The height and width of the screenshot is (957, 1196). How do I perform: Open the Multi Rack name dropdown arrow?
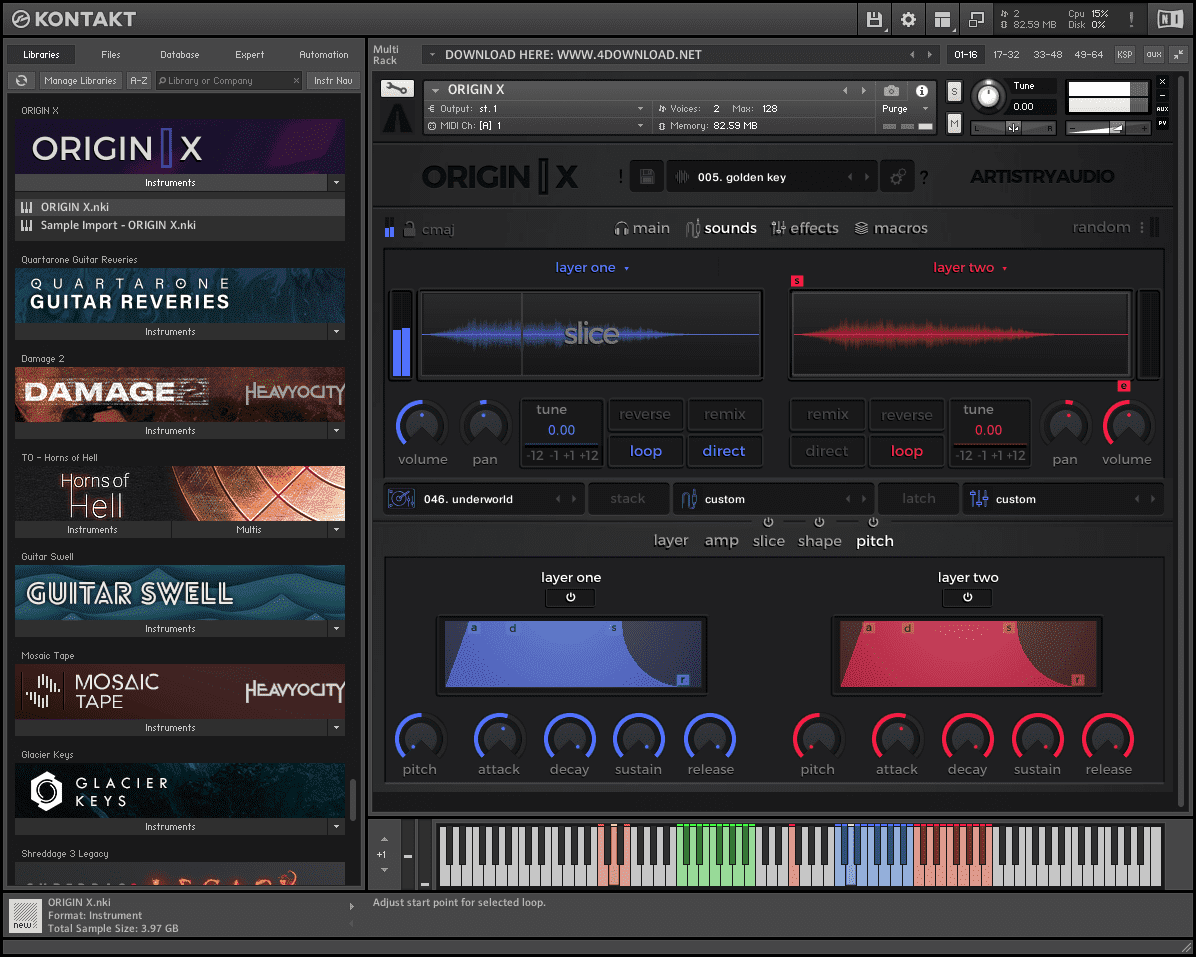click(432, 55)
